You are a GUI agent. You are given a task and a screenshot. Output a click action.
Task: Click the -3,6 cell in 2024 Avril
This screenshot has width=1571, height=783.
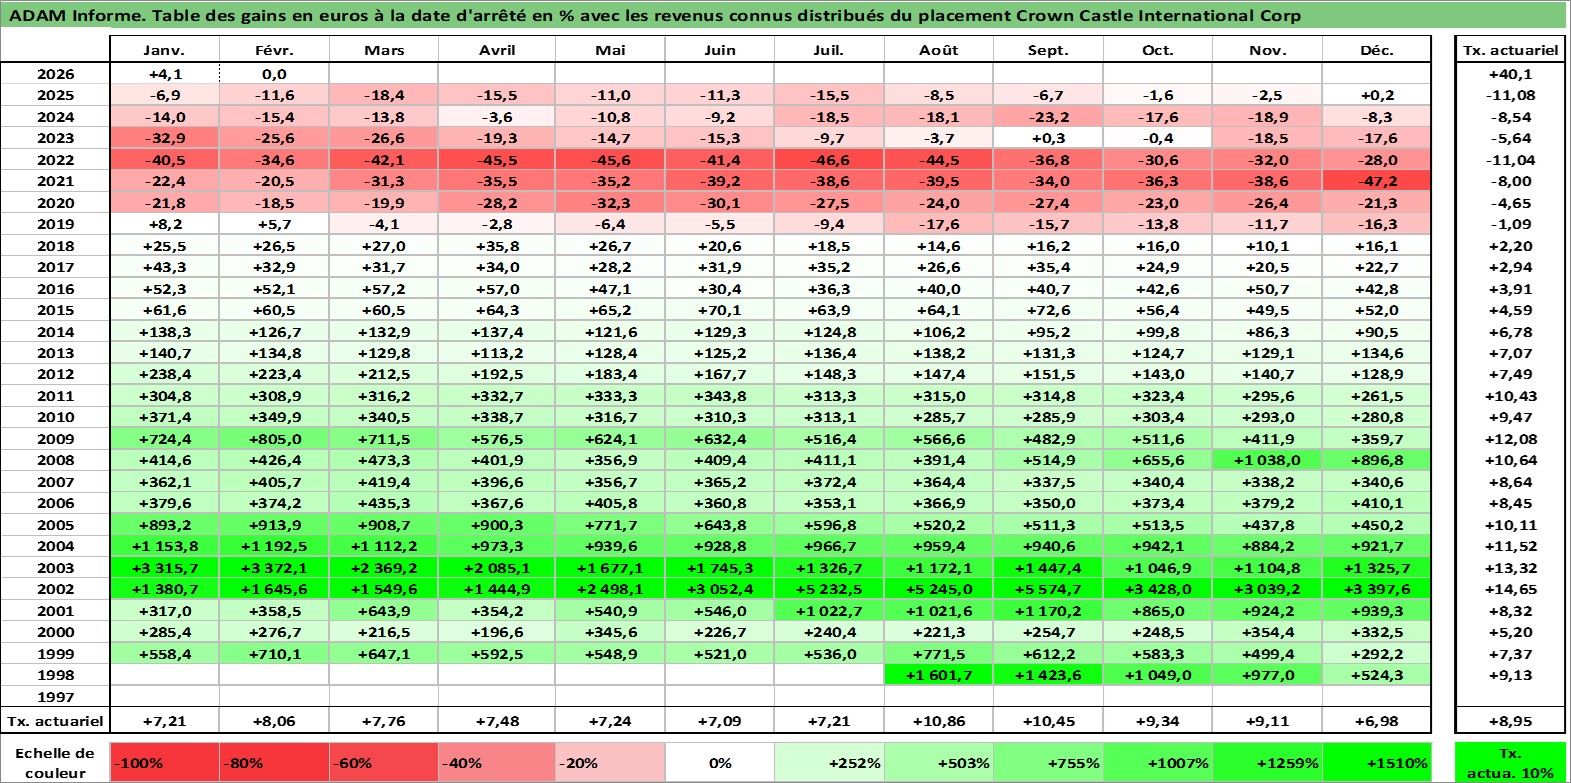coord(497,117)
